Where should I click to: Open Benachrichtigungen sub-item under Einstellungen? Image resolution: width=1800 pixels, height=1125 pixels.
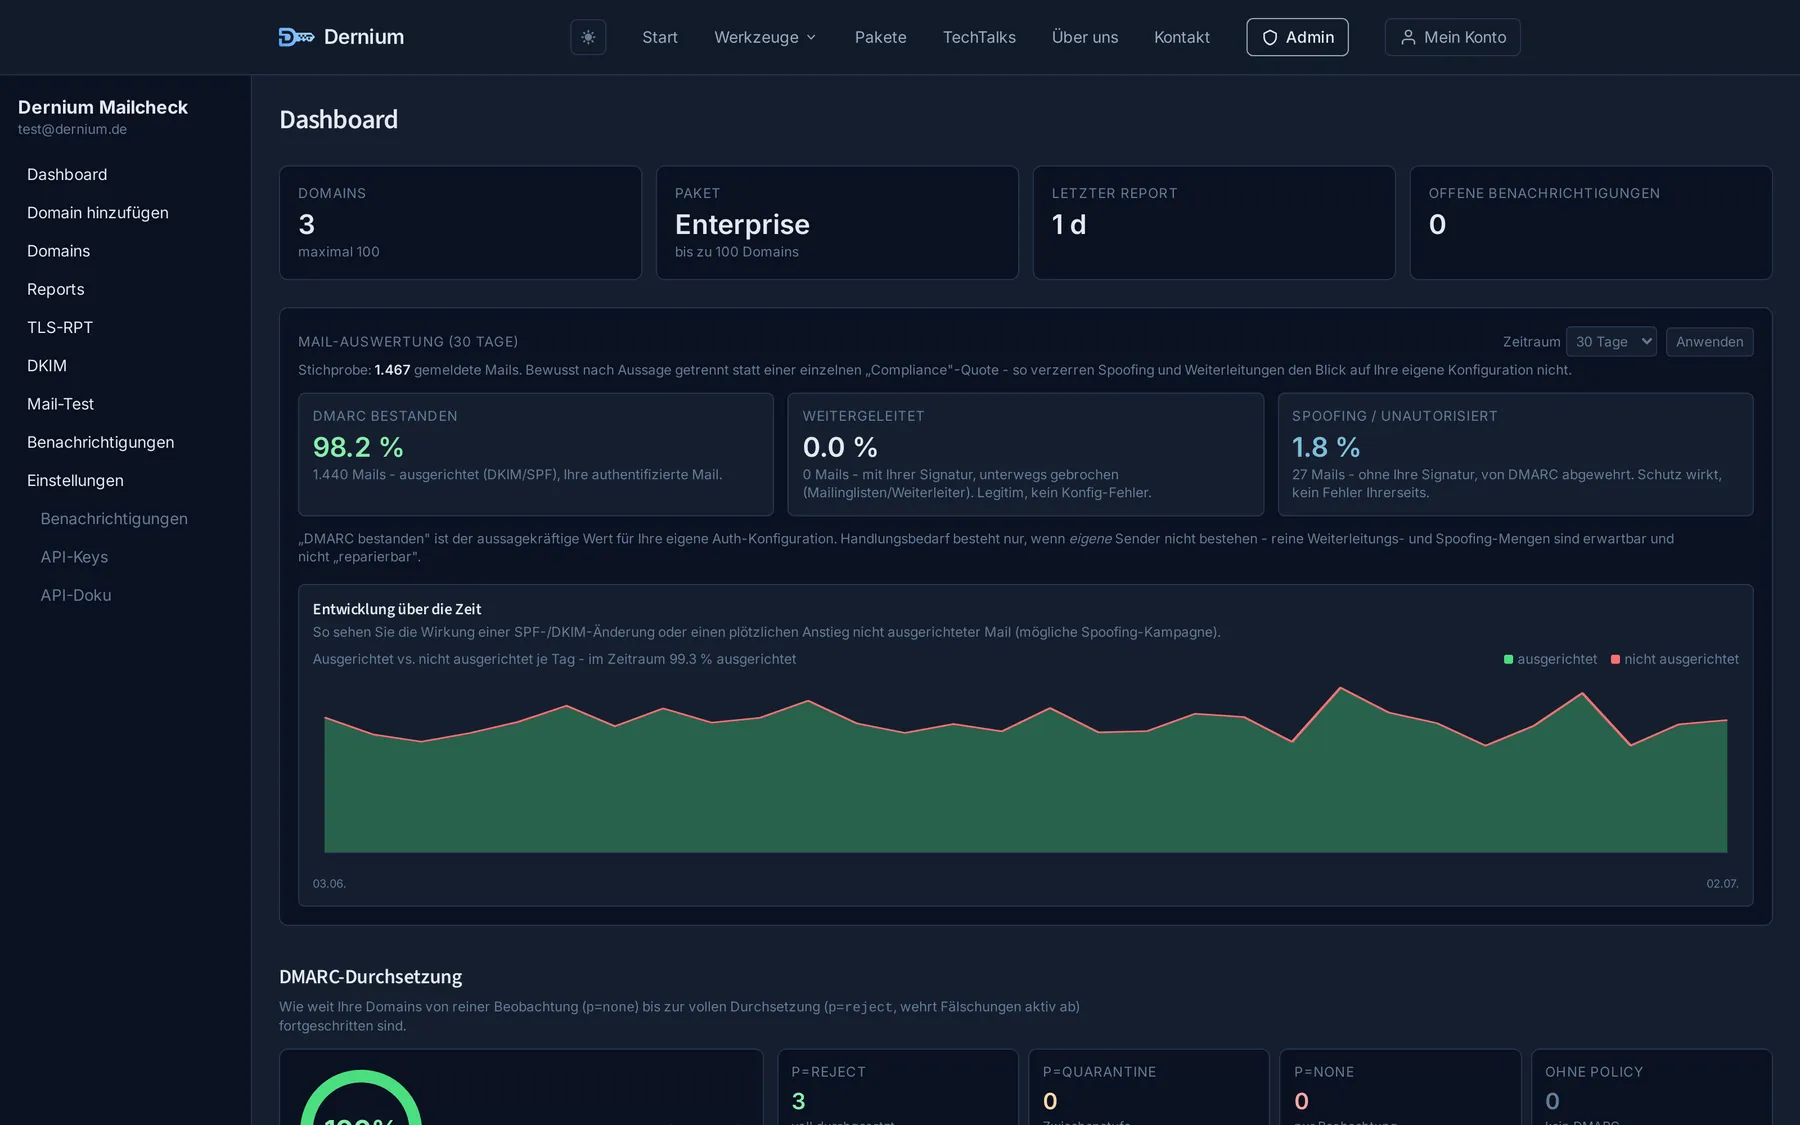(114, 518)
